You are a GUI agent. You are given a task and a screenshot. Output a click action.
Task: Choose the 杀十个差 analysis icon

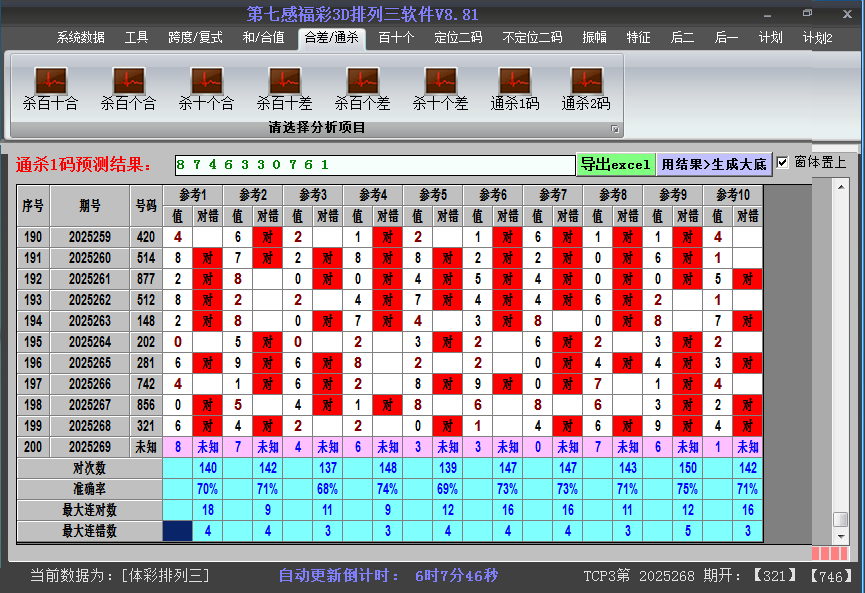(440, 88)
